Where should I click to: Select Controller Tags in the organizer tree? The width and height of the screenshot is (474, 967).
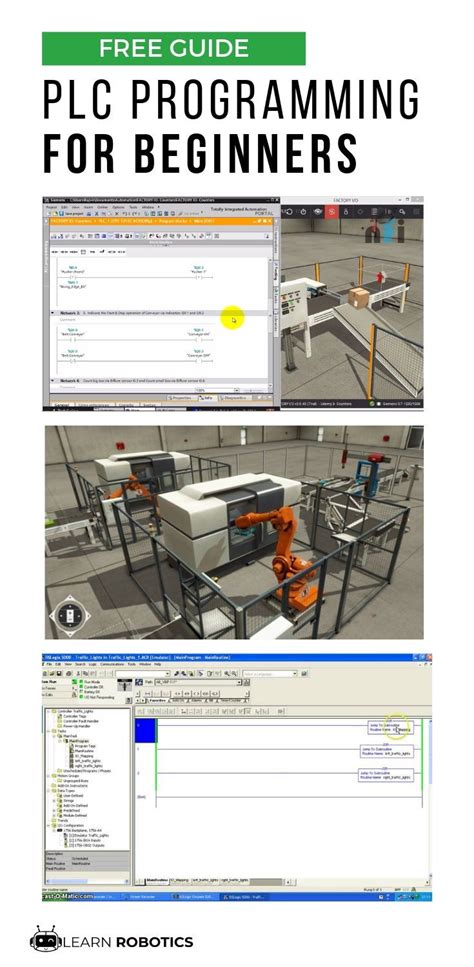(75, 716)
